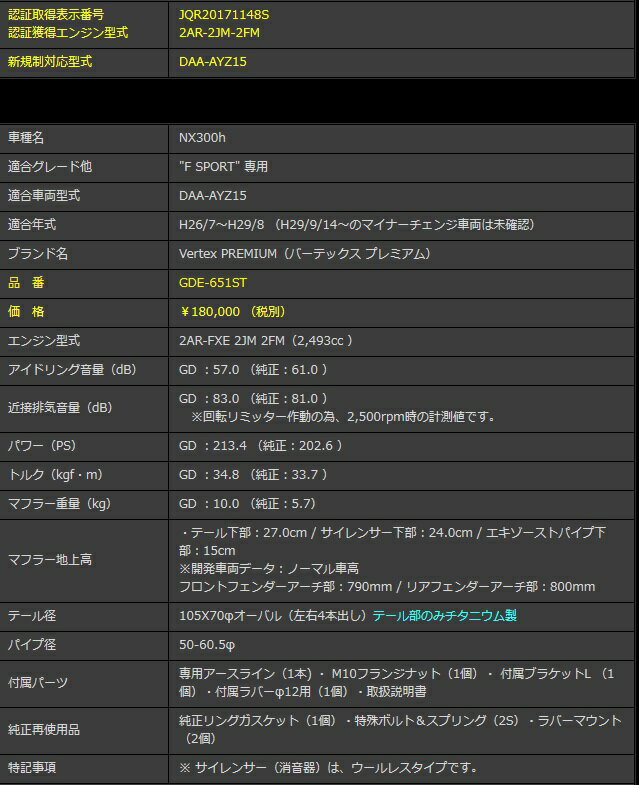The height and width of the screenshot is (785, 639).
Task: Click the NX300h vehicle name cell
Action: coord(203,137)
